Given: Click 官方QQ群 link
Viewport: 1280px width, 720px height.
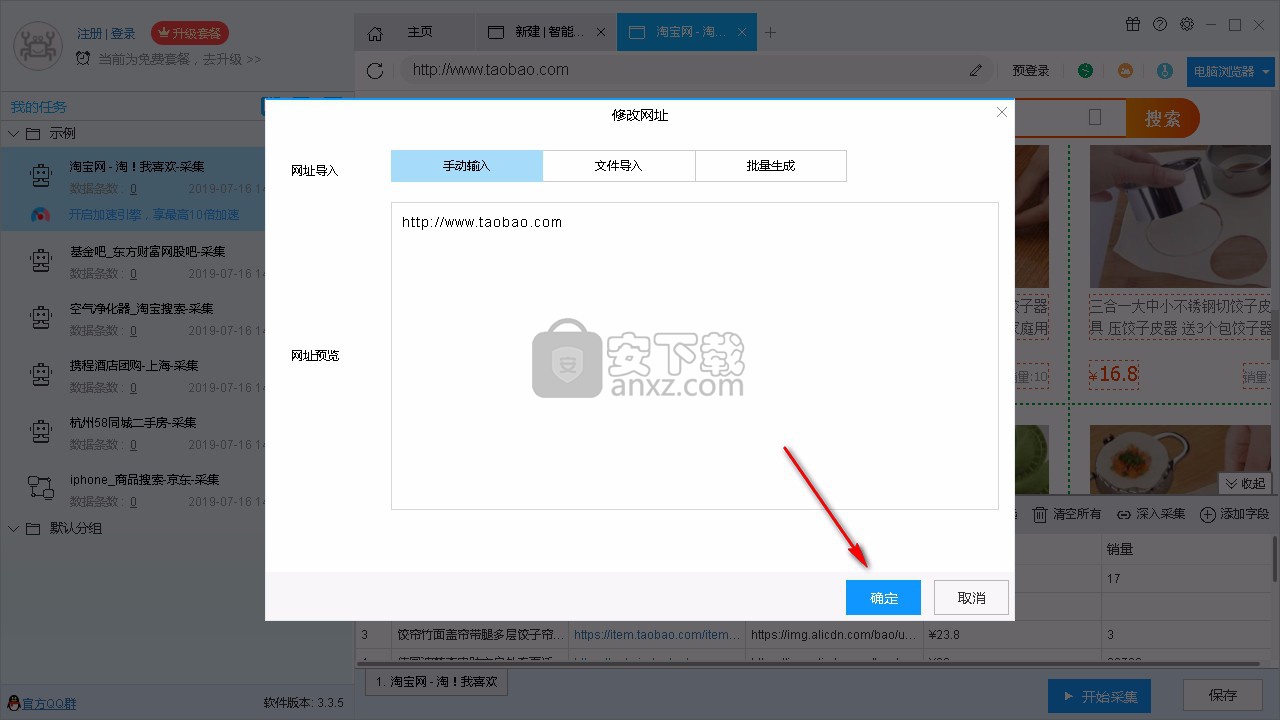Looking at the screenshot, I should (49, 704).
